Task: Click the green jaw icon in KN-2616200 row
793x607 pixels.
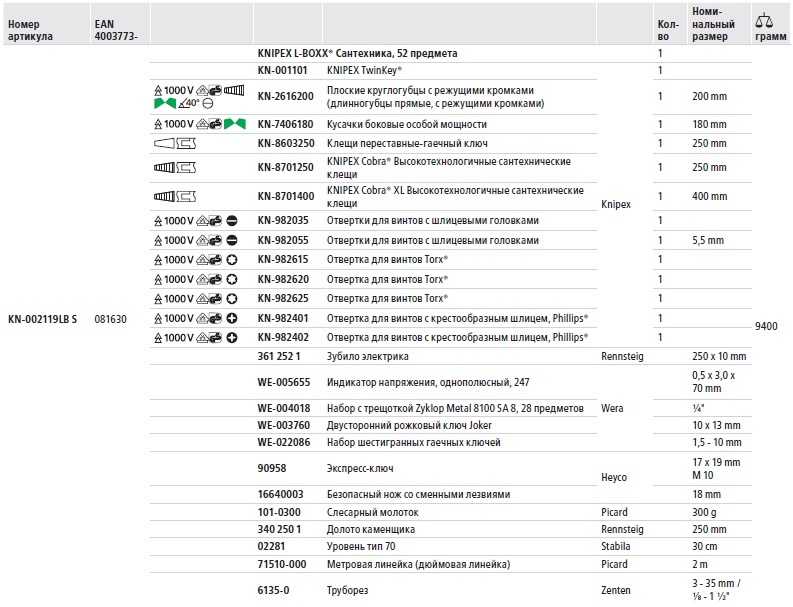Action: 165,103
